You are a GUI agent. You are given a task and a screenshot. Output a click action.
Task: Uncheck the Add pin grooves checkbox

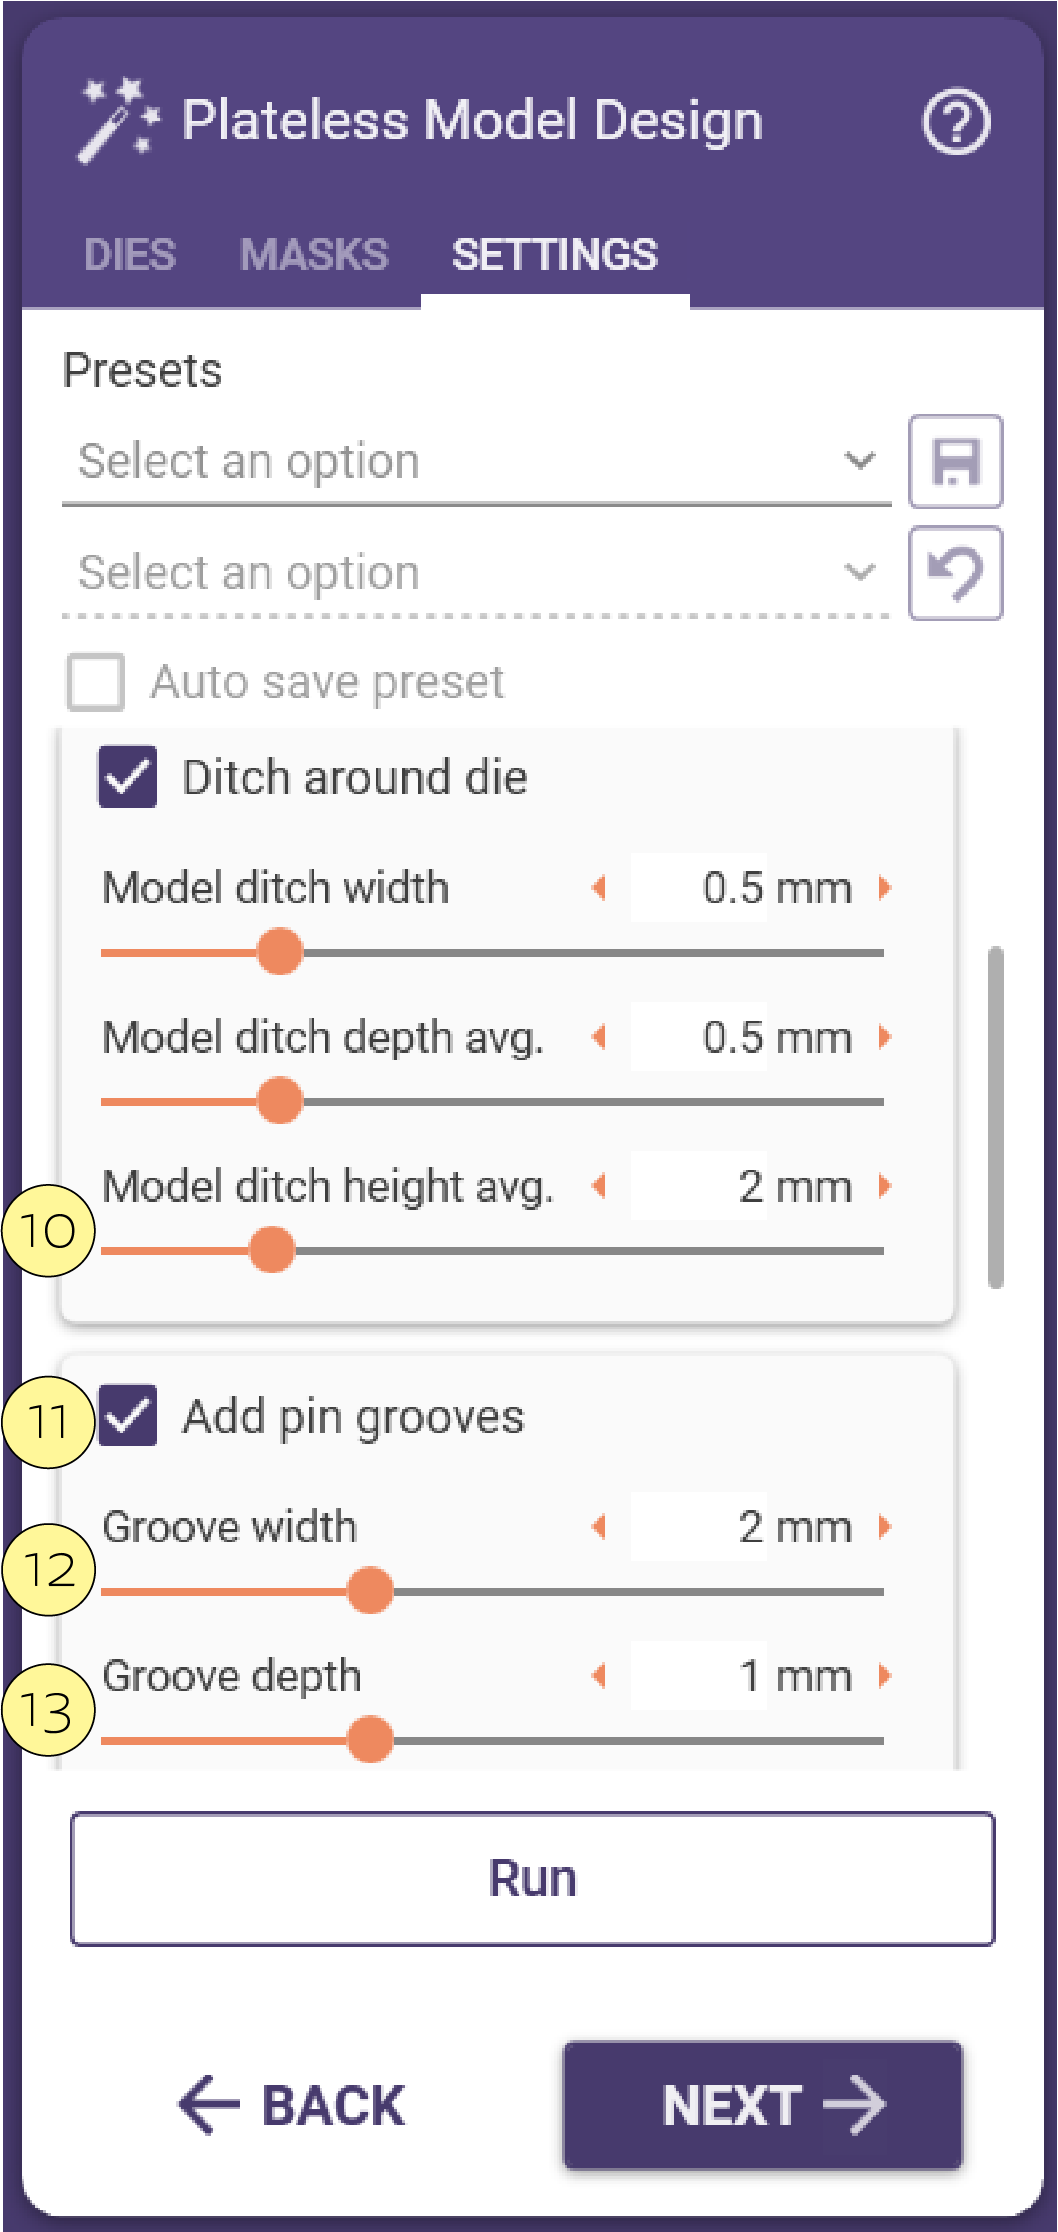coord(128,1416)
